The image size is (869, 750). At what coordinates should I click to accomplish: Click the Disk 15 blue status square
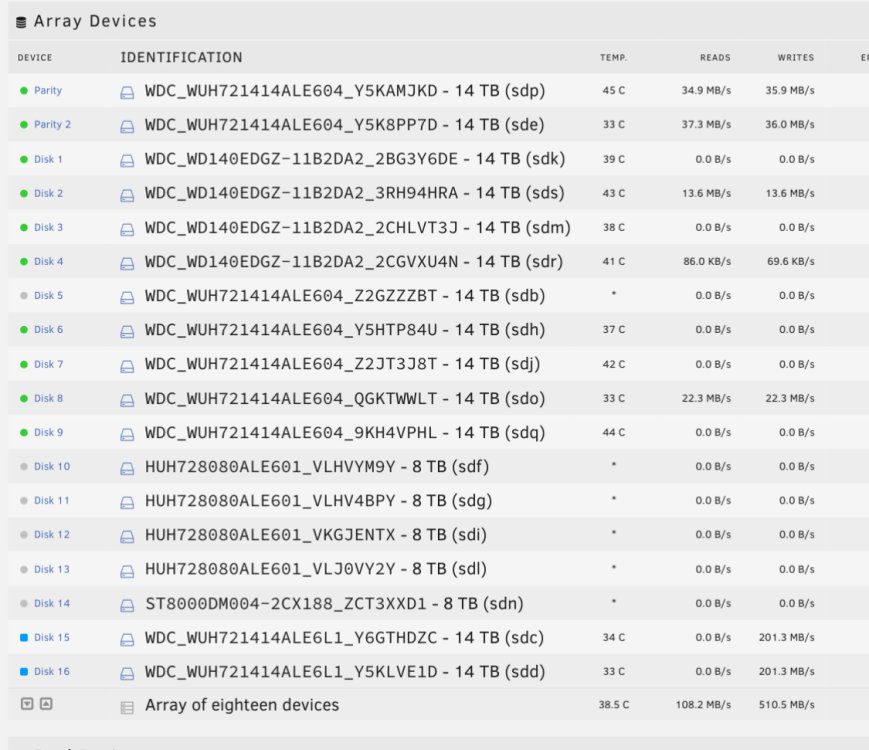(24, 637)
